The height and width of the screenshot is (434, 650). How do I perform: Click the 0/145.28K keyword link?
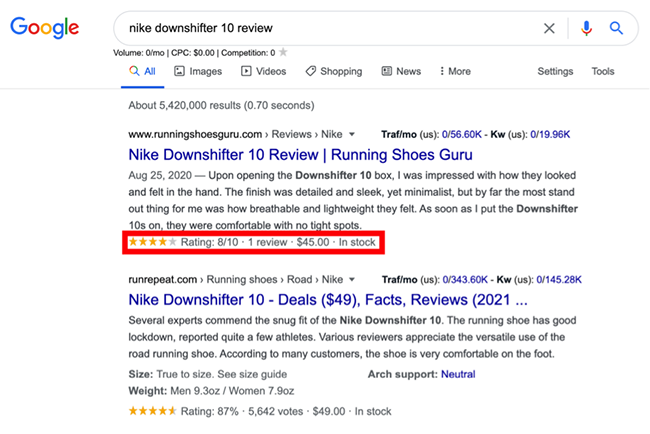pyautogui.click(x=559, y=279)
